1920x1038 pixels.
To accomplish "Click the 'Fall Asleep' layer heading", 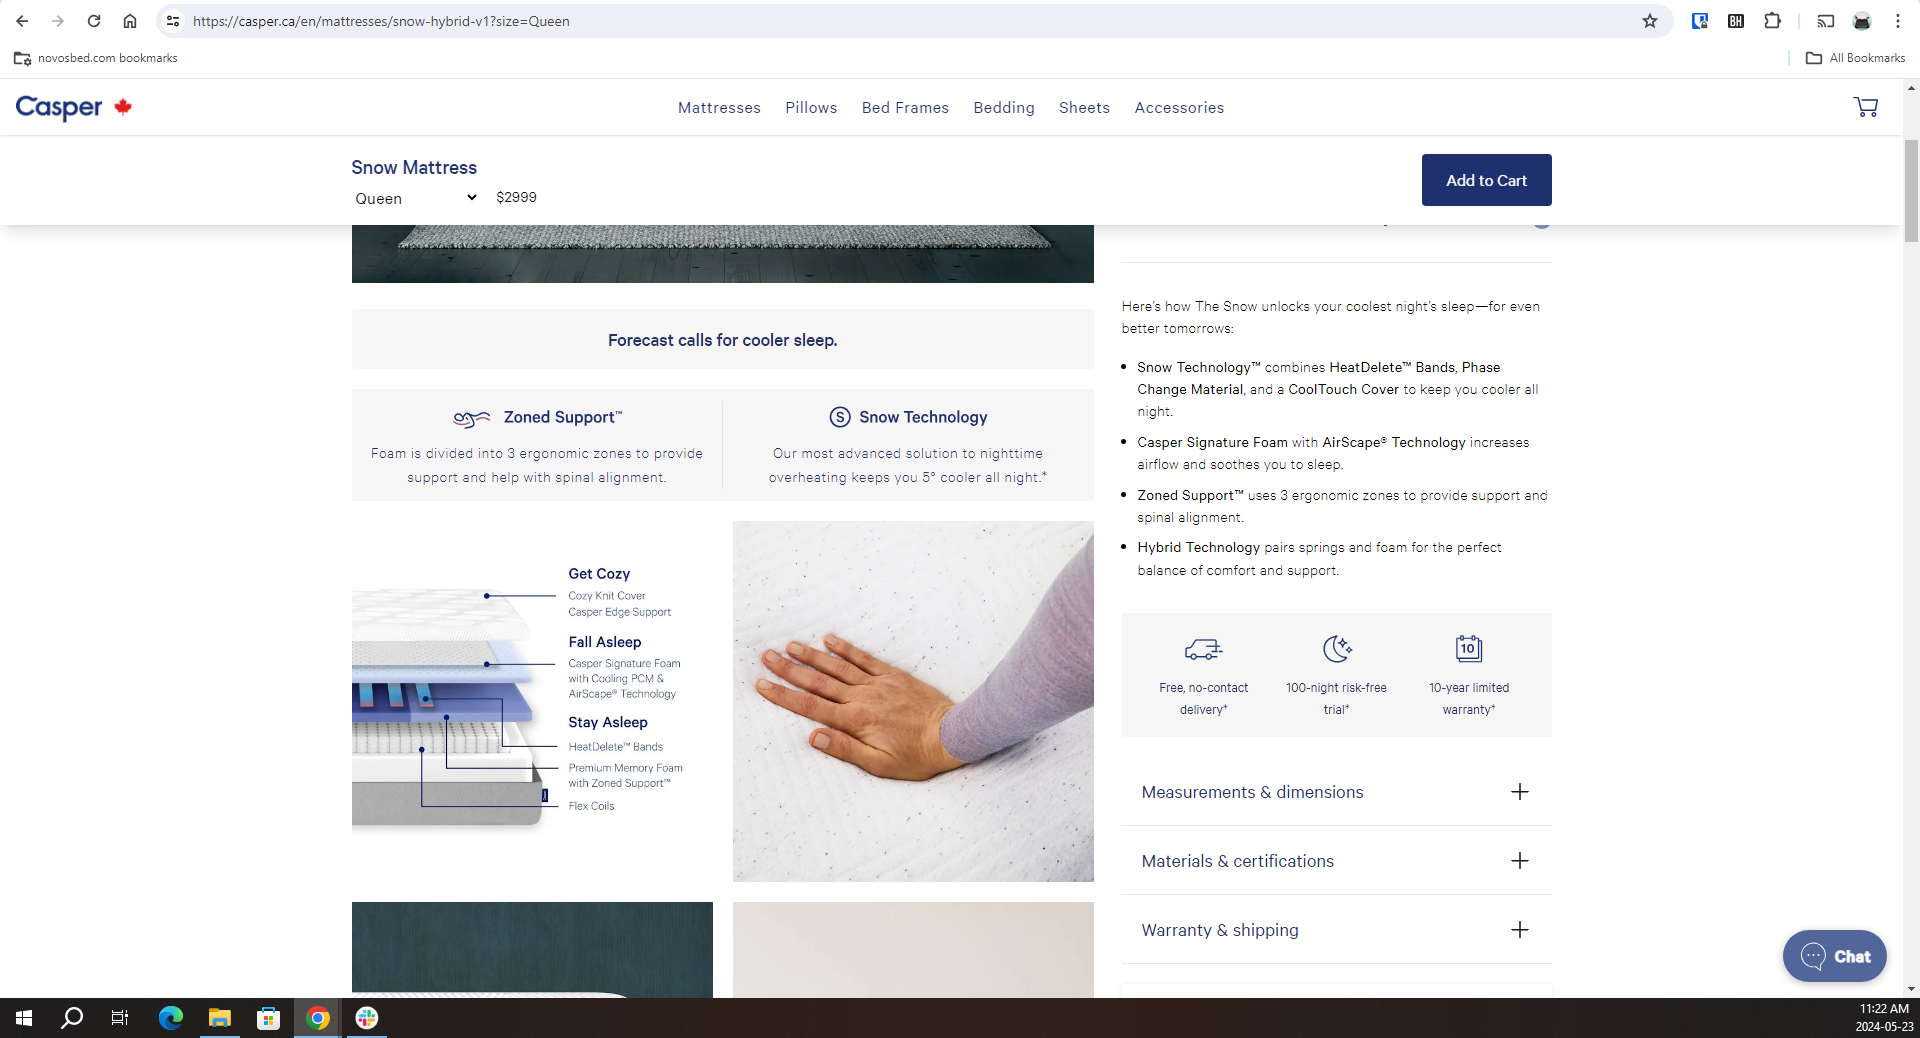I will click(605, 642).
